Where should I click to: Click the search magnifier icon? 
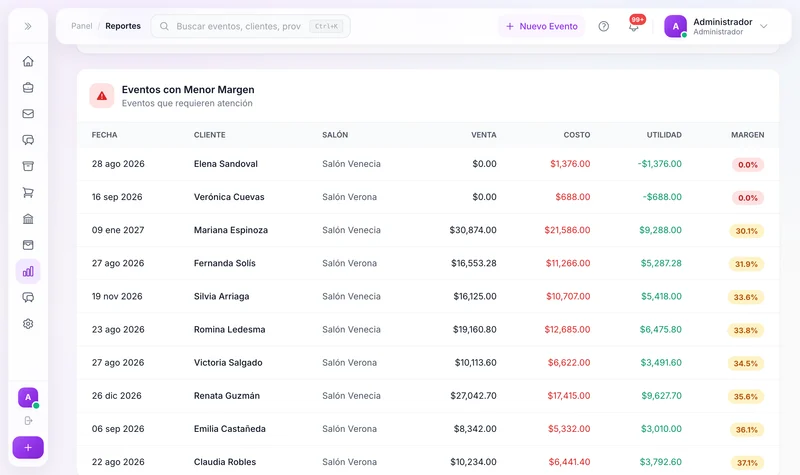tap(164, 26)
